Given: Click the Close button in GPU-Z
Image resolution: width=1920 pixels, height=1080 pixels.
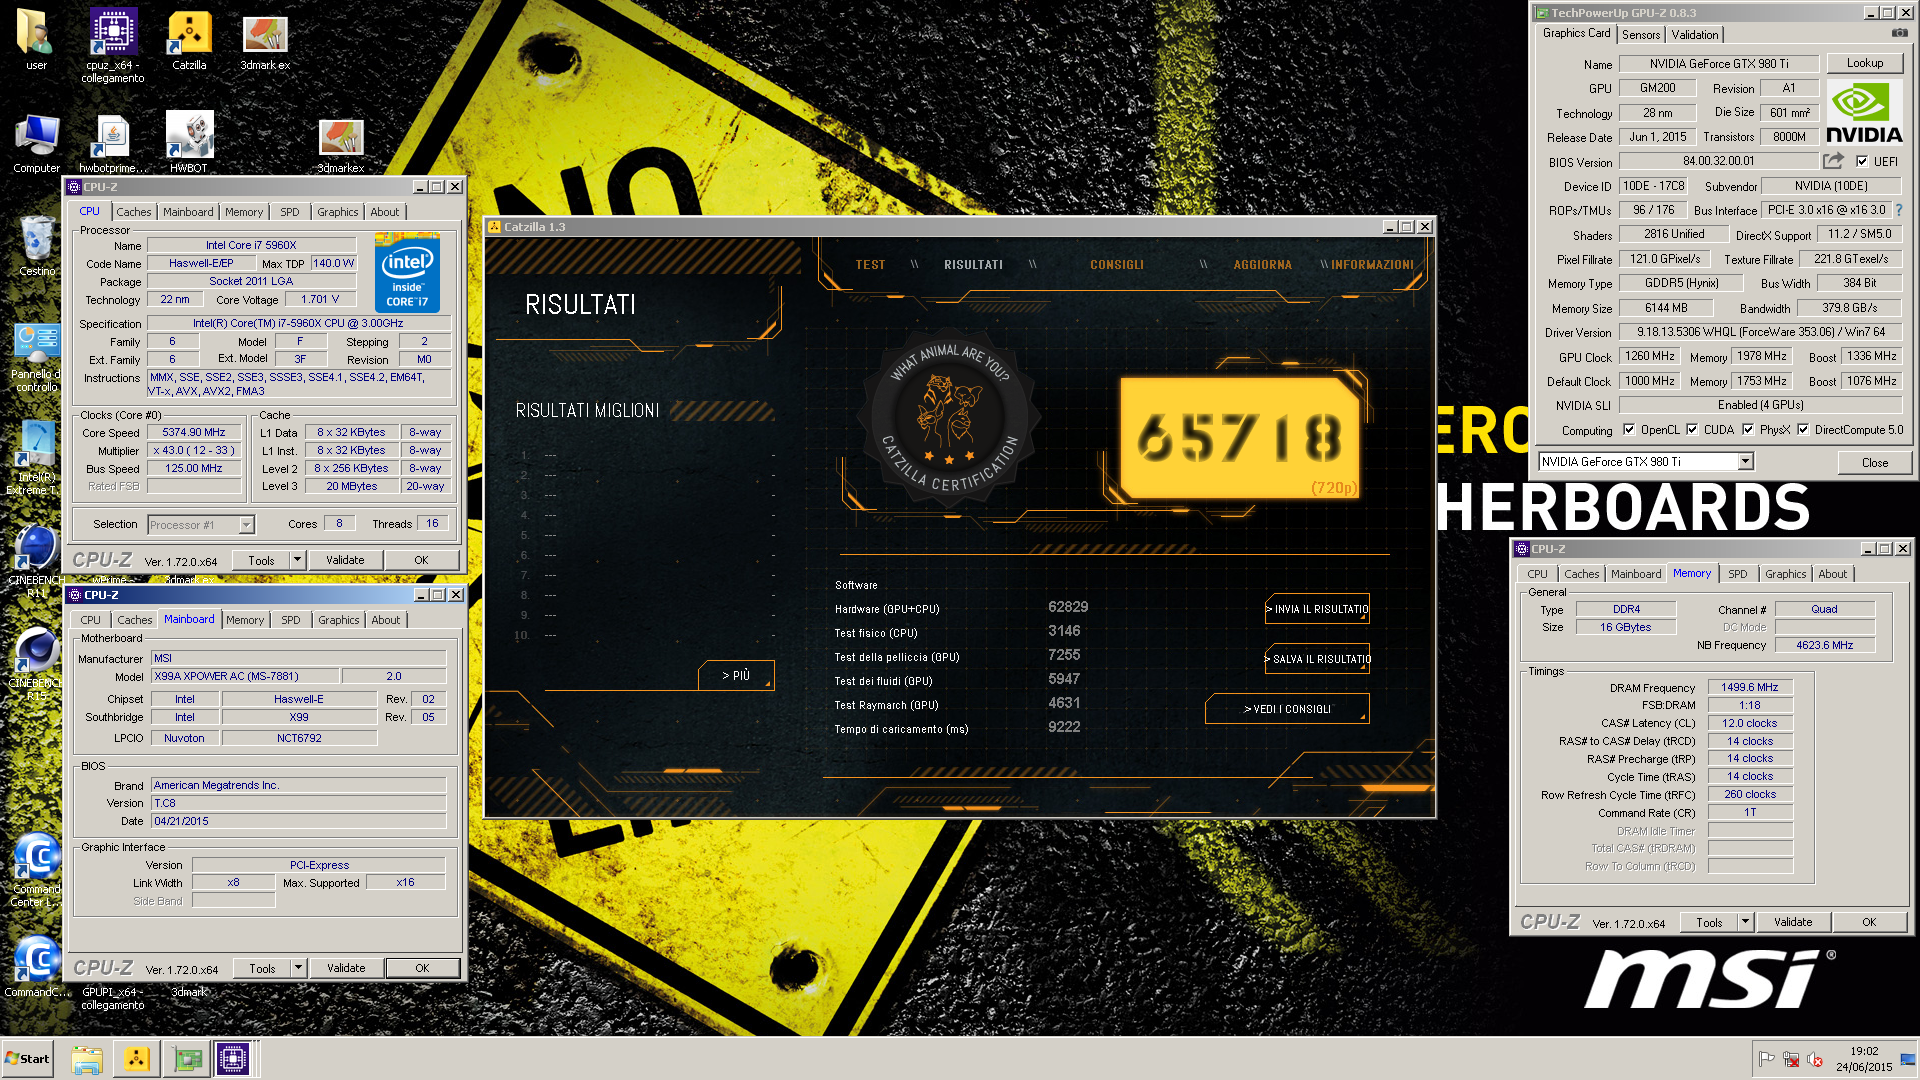Looking at the screenshot, I should (x=1875, y=462).
